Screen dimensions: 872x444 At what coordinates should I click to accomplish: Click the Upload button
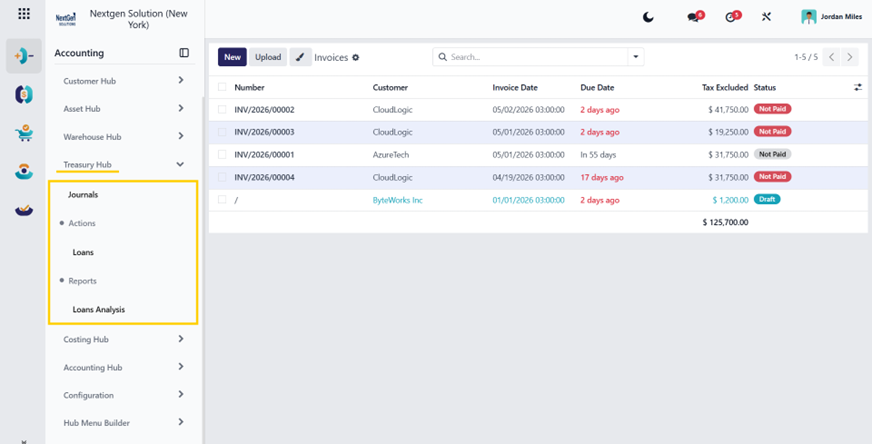268,57
